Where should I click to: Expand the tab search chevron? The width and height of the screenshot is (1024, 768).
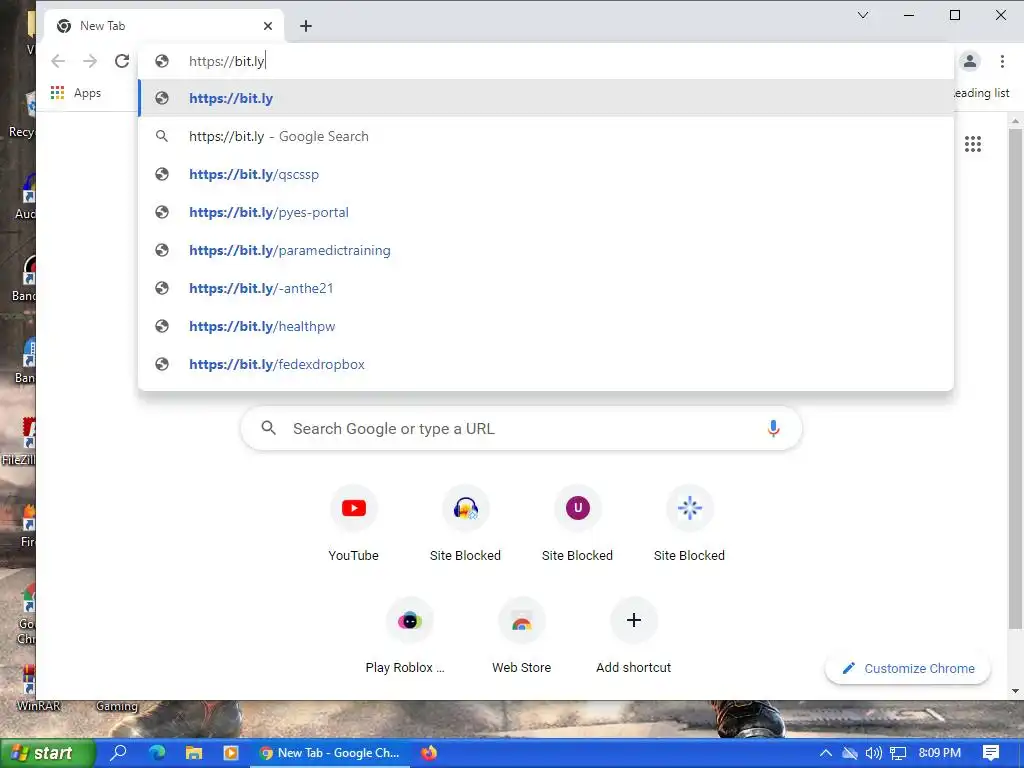(863, 15)
